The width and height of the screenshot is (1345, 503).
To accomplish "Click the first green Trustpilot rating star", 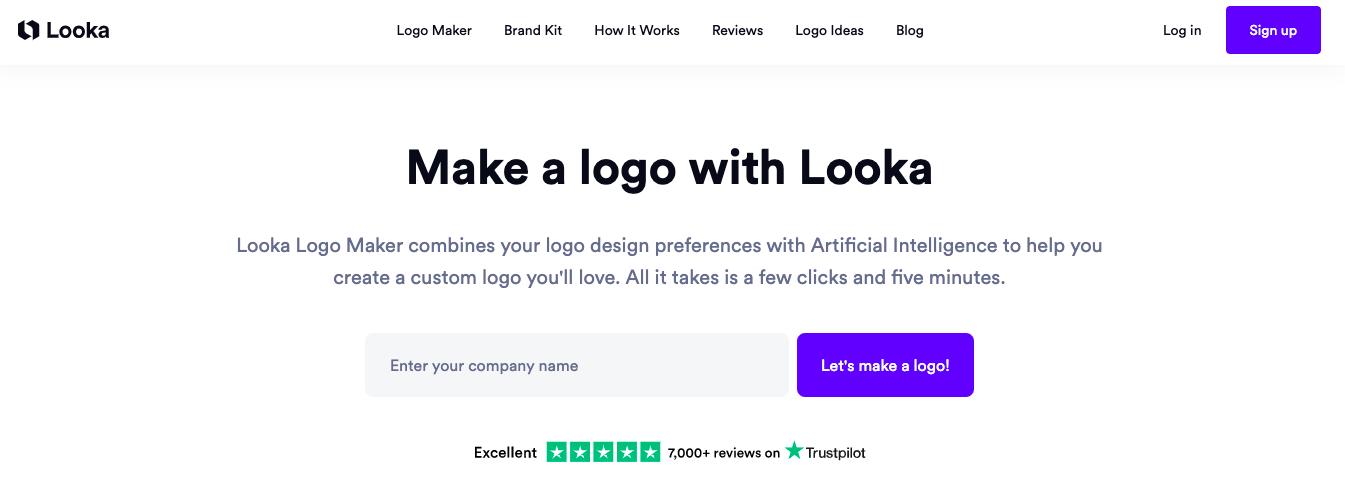I will (x=557, y=452).
